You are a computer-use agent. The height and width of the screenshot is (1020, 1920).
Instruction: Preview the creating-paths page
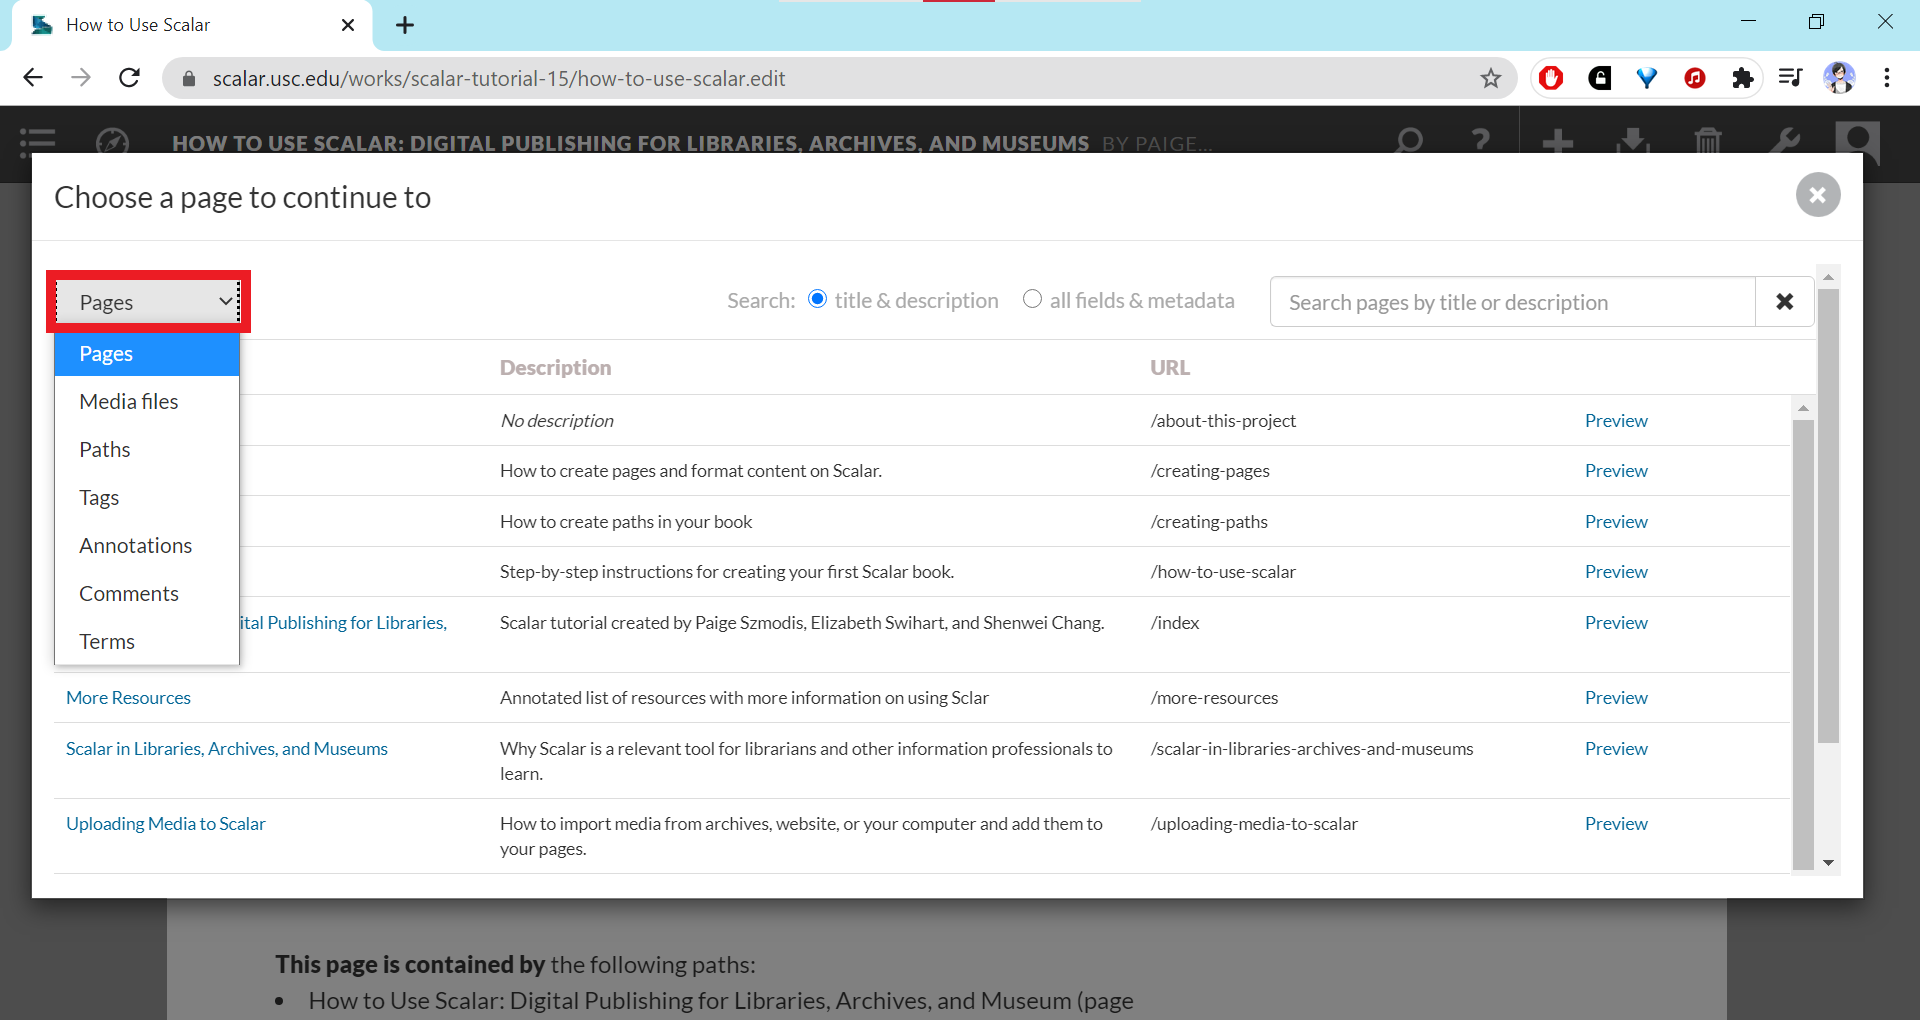(x=1615, y=522)
